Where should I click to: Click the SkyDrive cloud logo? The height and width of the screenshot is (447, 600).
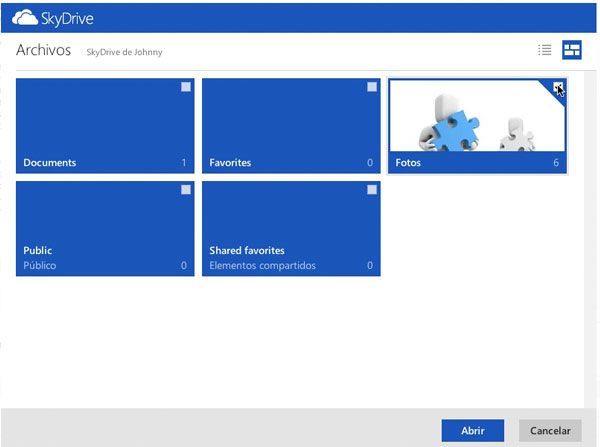pos(25,18)
